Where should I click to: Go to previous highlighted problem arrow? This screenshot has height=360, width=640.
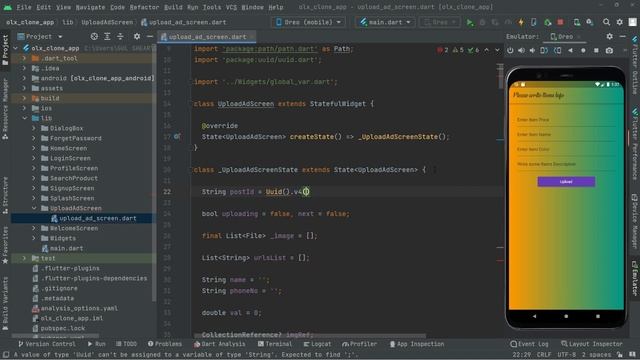[x=487, y=50]
